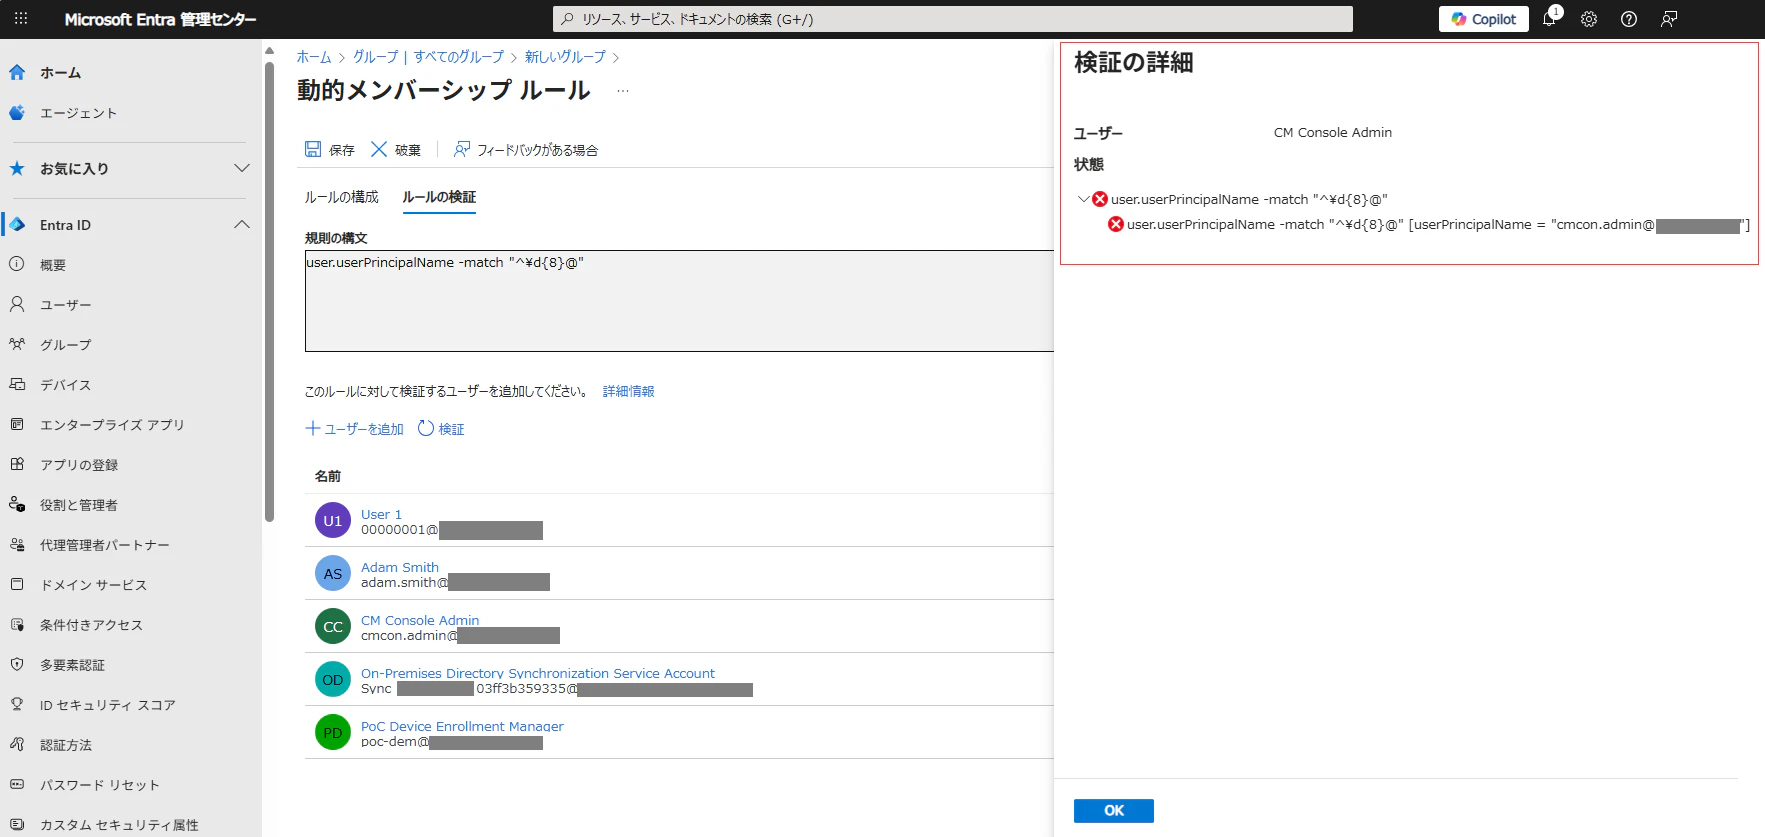Select the ルールの検証 tab
Screen dimensions: 1765x837
439,197
